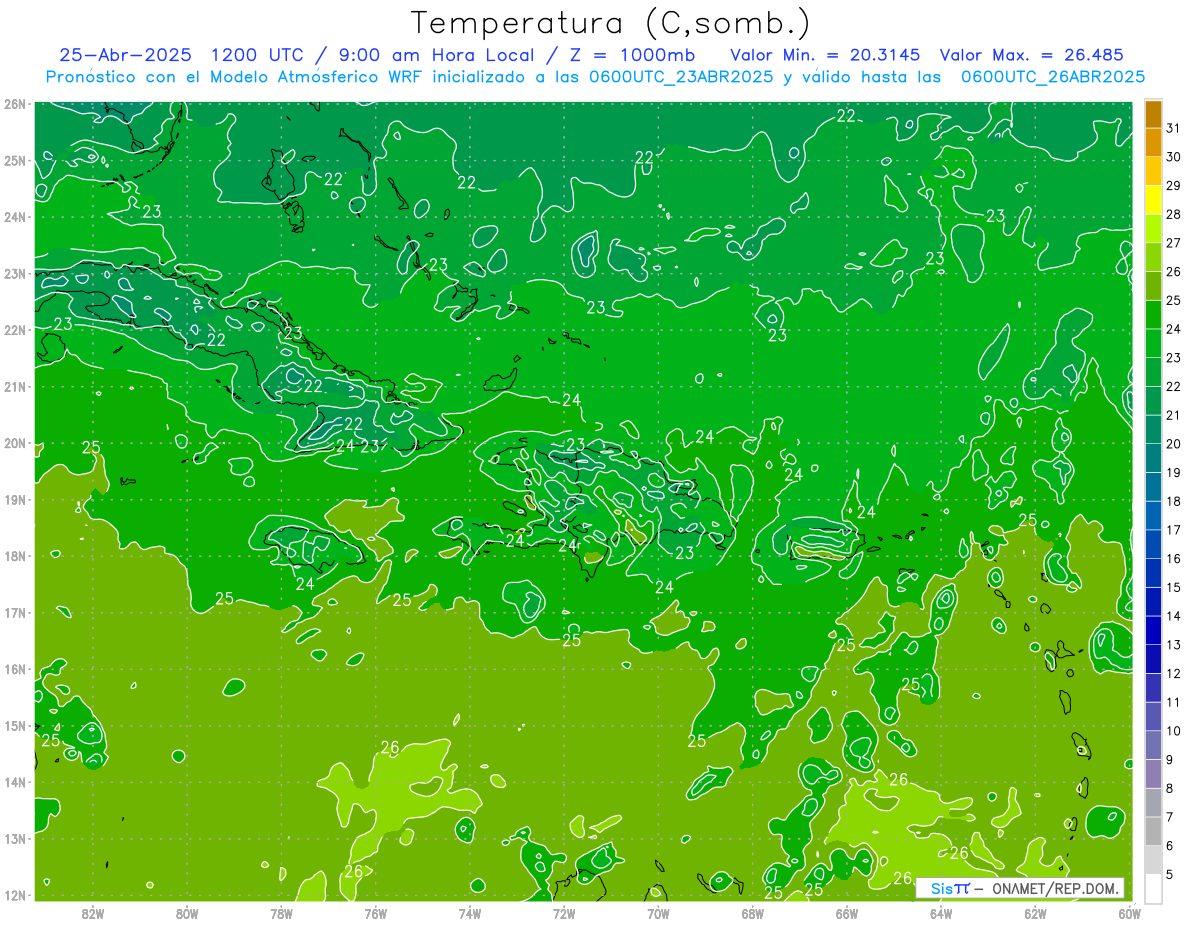This screenshot has height=927, width=1200.
Task: Click the '76W' longitude label
Action: point(375,913)
